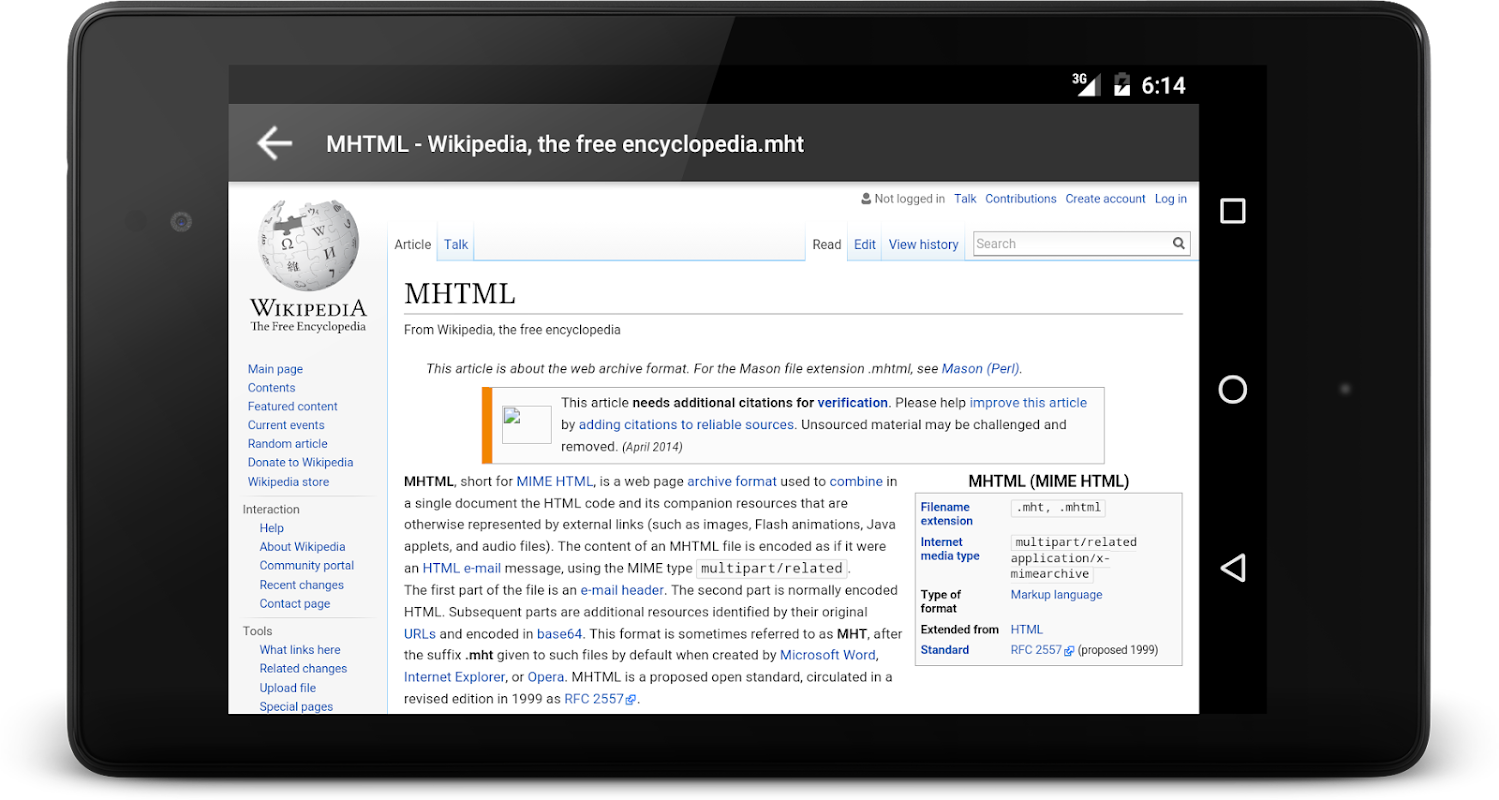This screenshot has height=800, width=1499.
Task: Open the Article tab
Action: pyautogui.click(x=413, y=244)
